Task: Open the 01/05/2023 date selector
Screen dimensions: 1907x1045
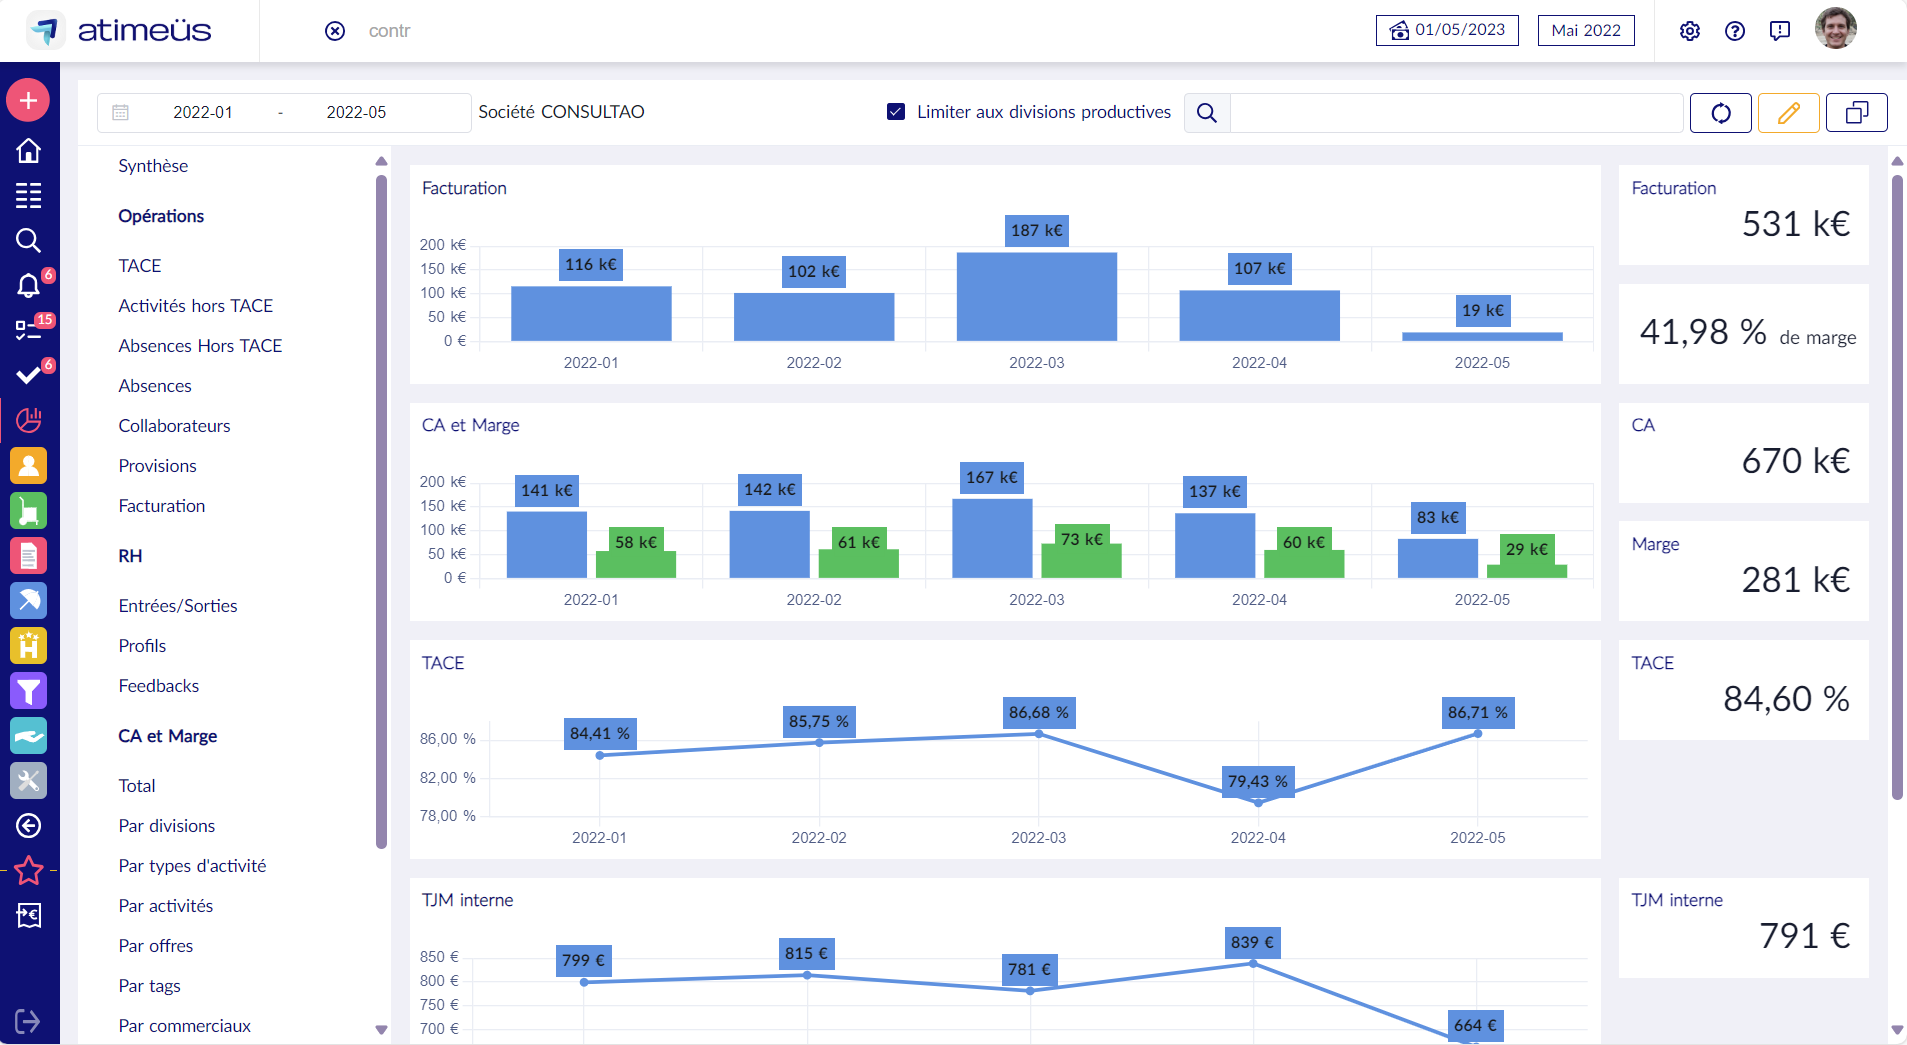Action: click(x=1447, y=30)
